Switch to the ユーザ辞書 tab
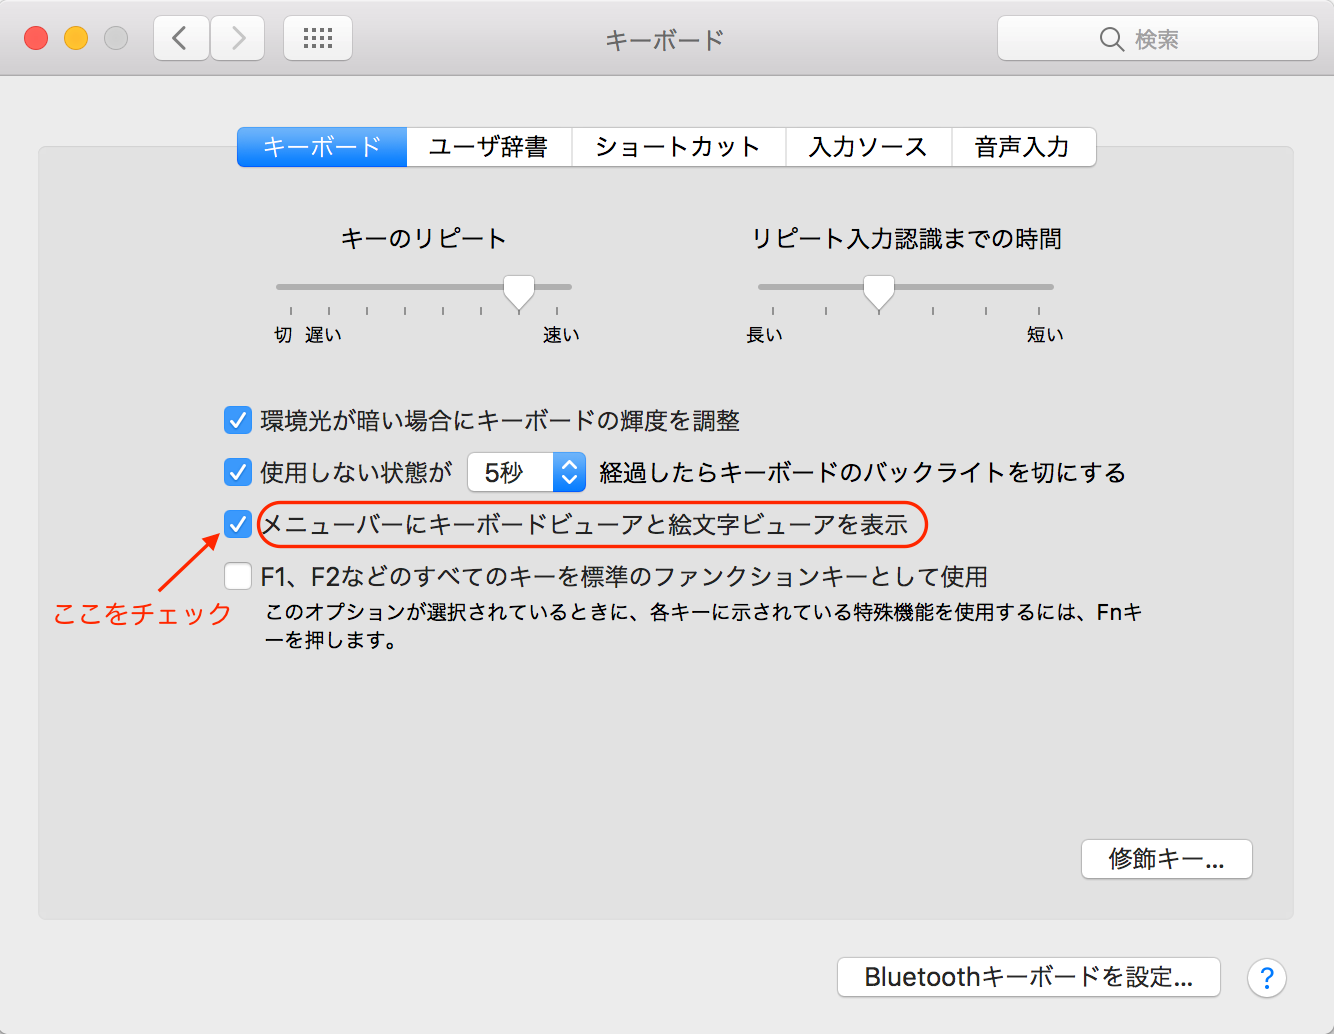The width and height of the screenshot is (1334, 1034). [489, 147]
